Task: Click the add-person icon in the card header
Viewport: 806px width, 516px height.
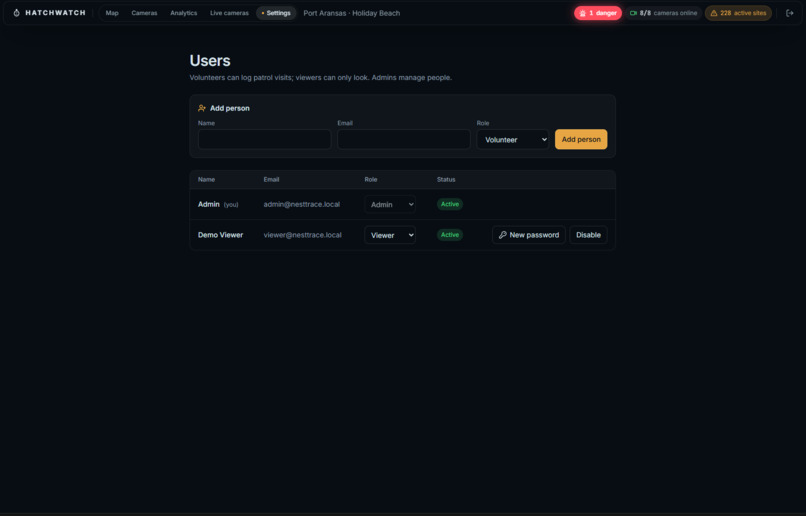Action: point(202,108)
